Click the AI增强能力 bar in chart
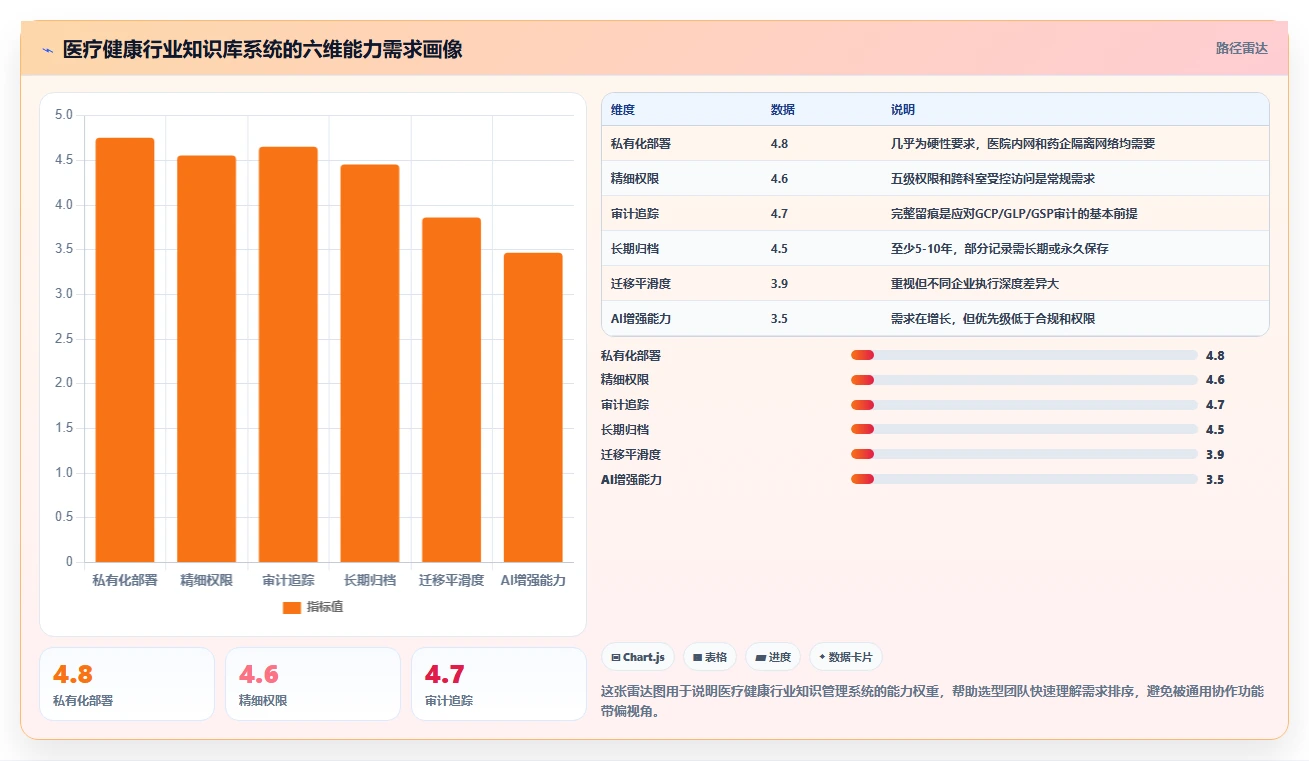The width and height of the screenshot is (1309, 761). [533, 408]
